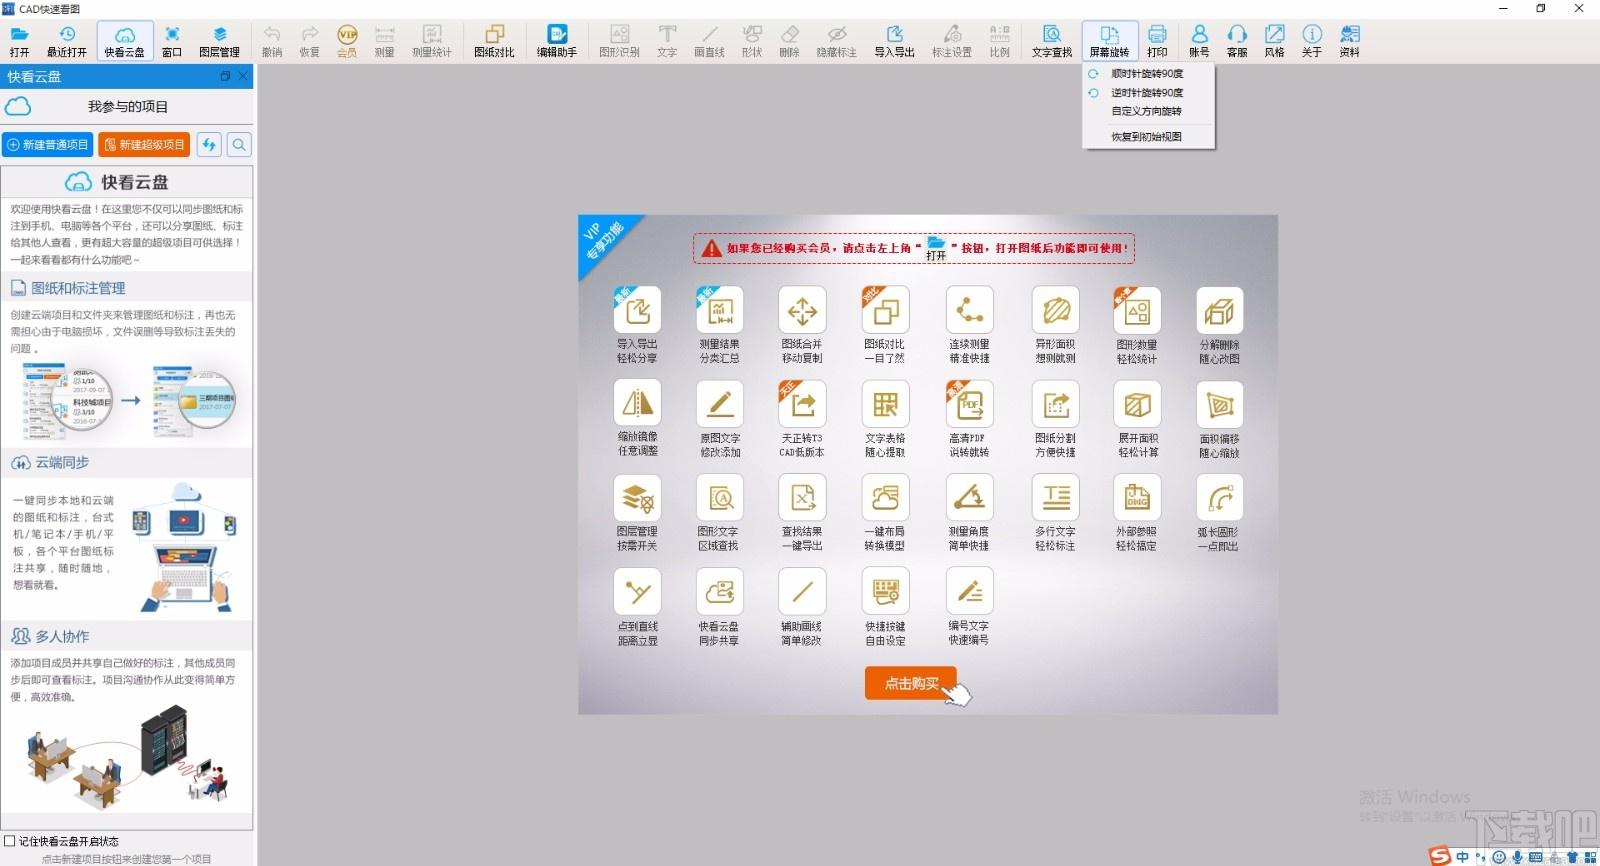Toggle 记住快看云盘开启状态 checkbox
The image size is (1600, 866).
pos(10,841)
